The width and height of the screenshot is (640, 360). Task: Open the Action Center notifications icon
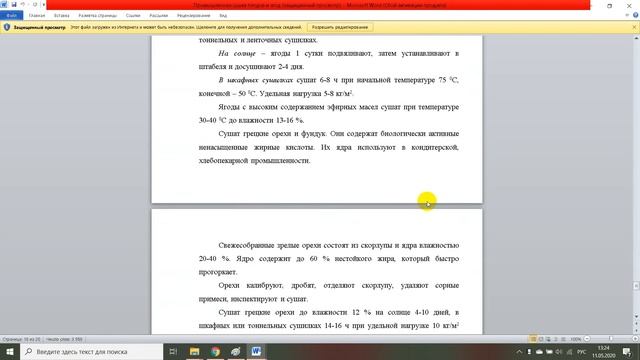(627, 351)
